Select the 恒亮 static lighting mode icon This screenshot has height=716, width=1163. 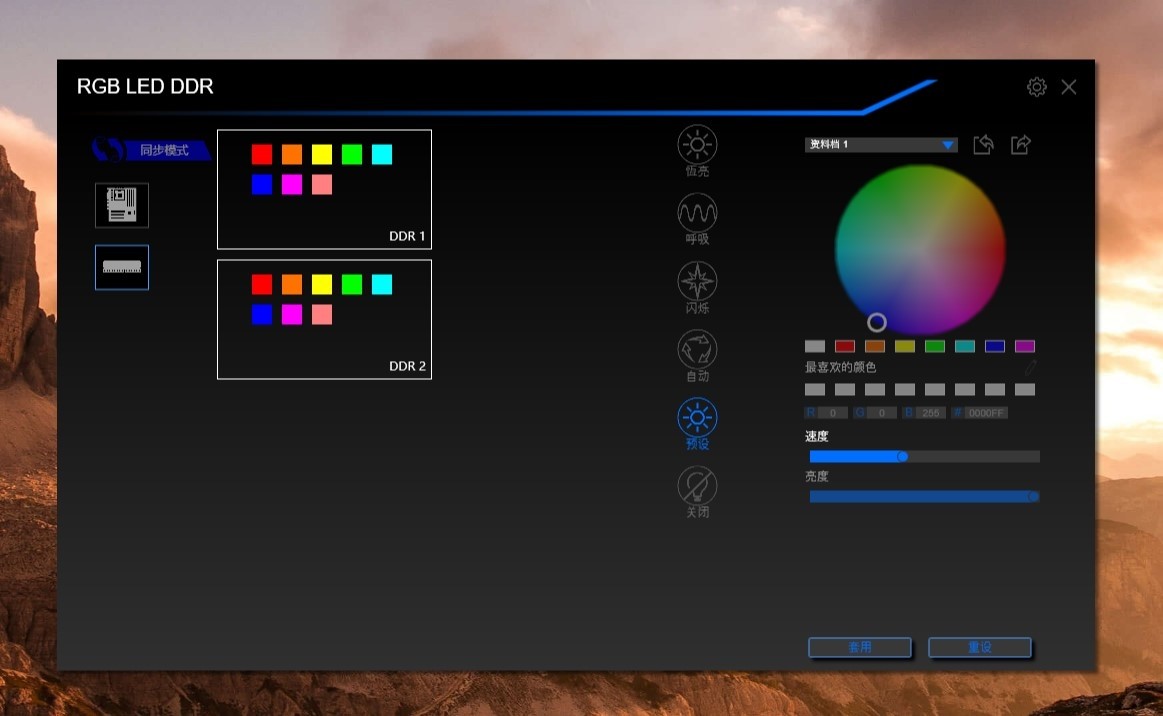pos(697,145)
